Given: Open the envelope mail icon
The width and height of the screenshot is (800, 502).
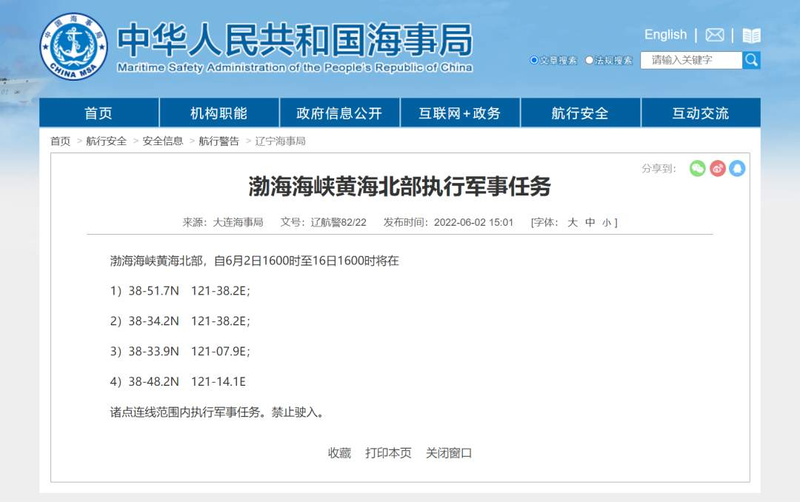Looking at the screenshot, I should [714, 35].
